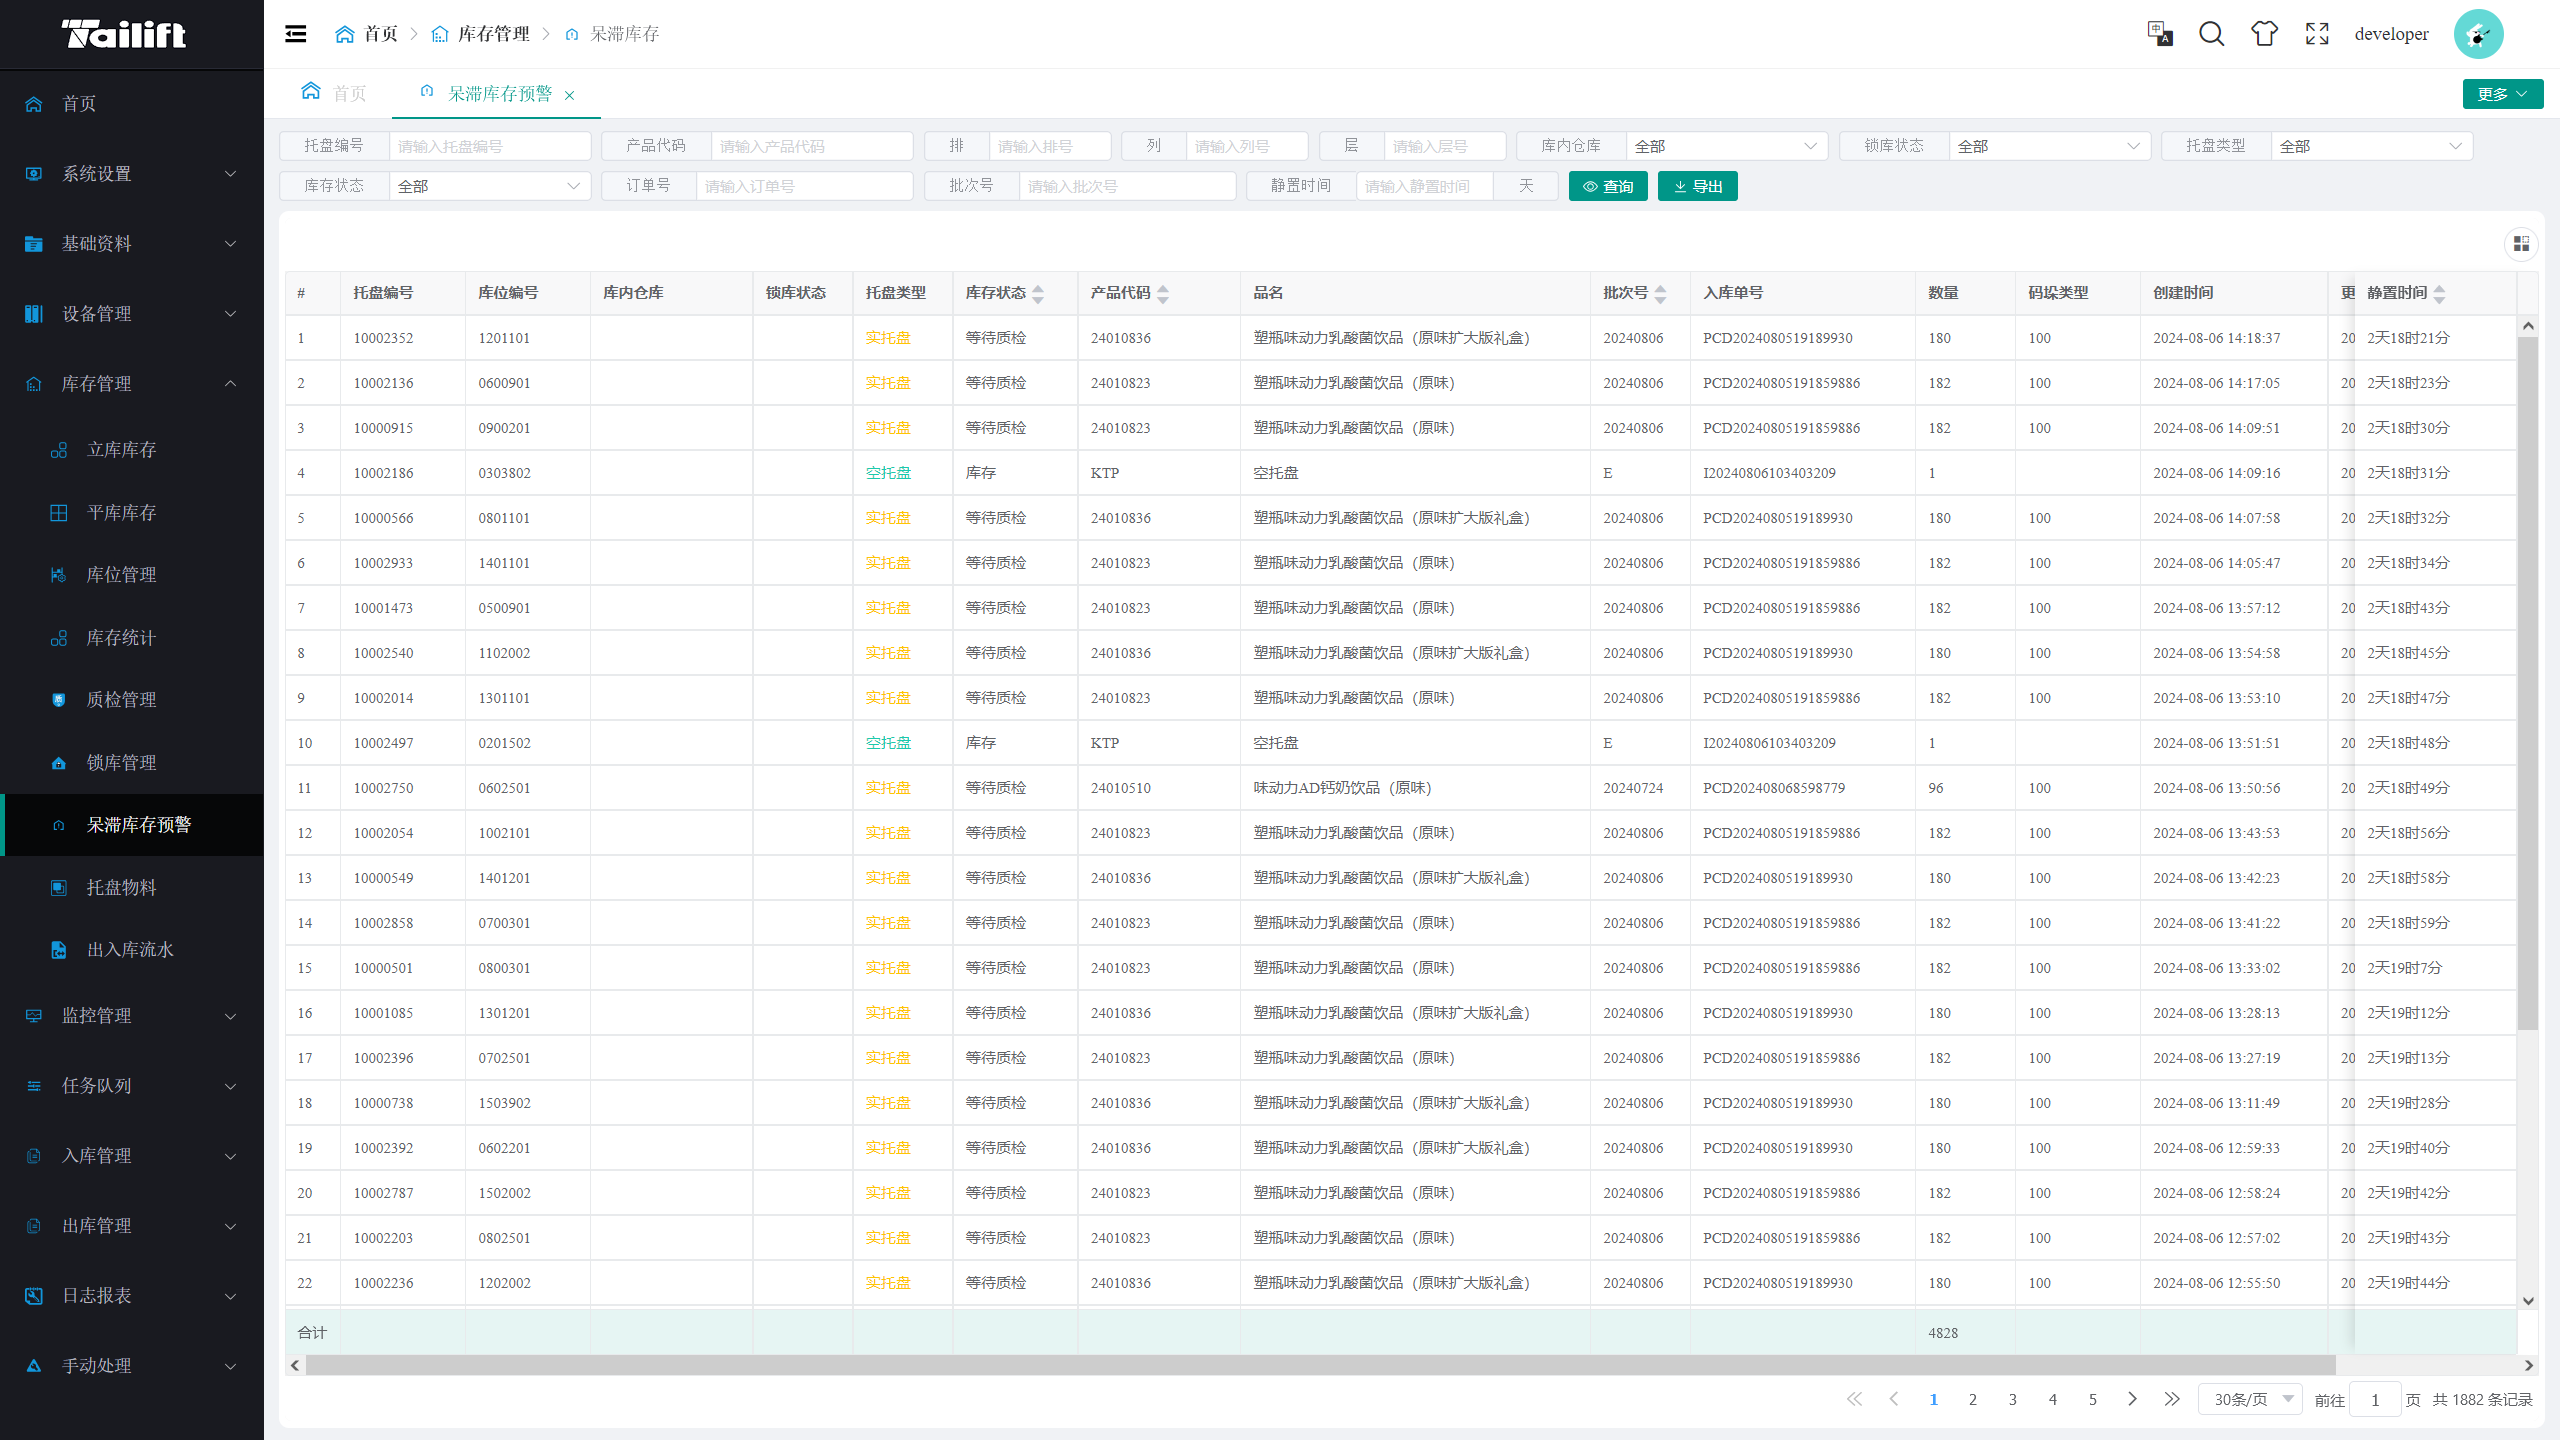Viewport: 2560px width, 1440px height.
Task: Sort by 批次号 column
Action: coord(1660,293)
